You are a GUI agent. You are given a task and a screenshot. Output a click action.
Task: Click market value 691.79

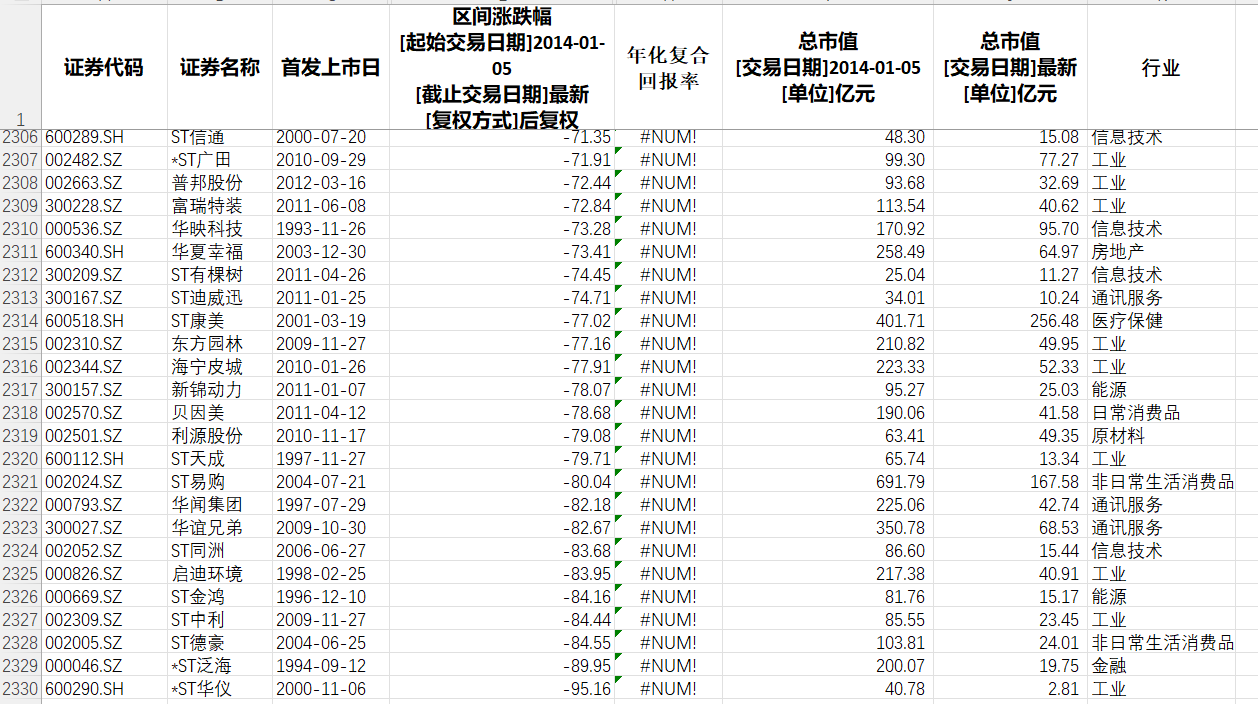point(900,482)
